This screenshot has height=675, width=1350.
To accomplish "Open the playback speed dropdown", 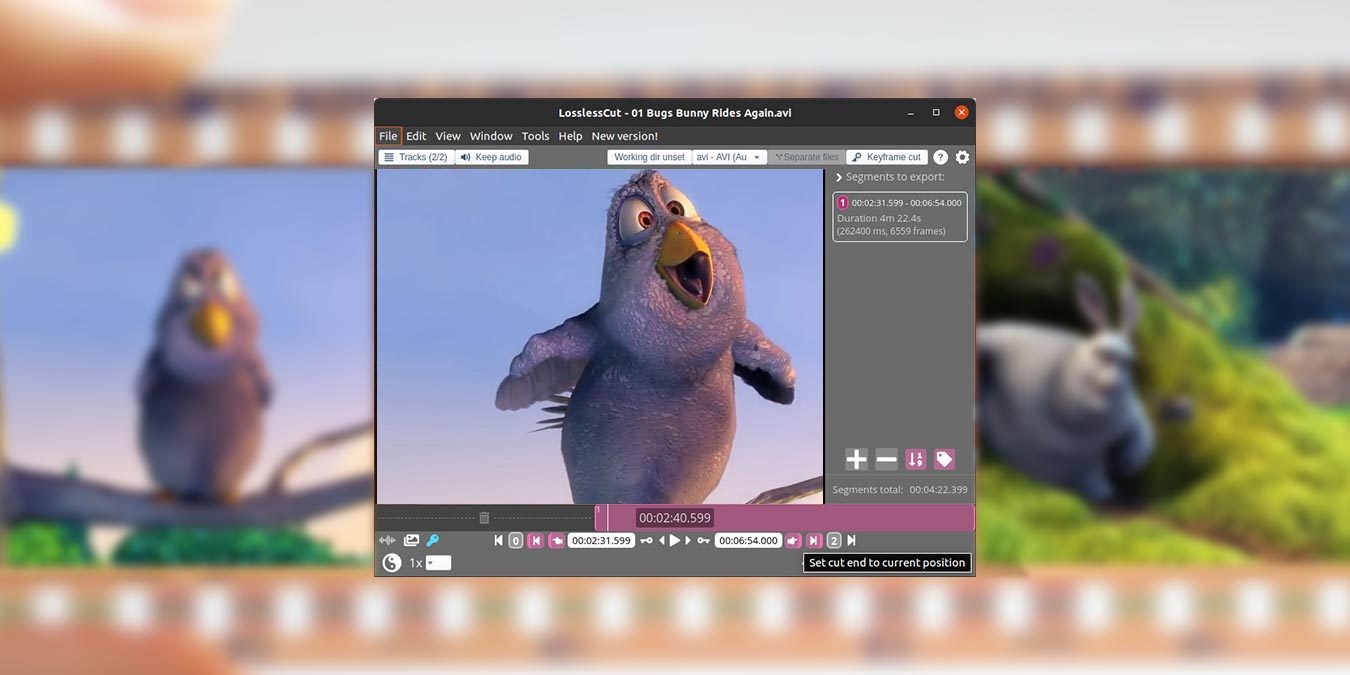I will (437, 562).
